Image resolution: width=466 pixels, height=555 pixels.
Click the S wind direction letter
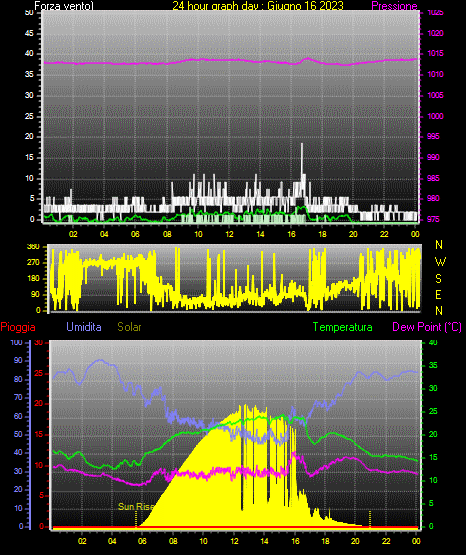point(438,279)
